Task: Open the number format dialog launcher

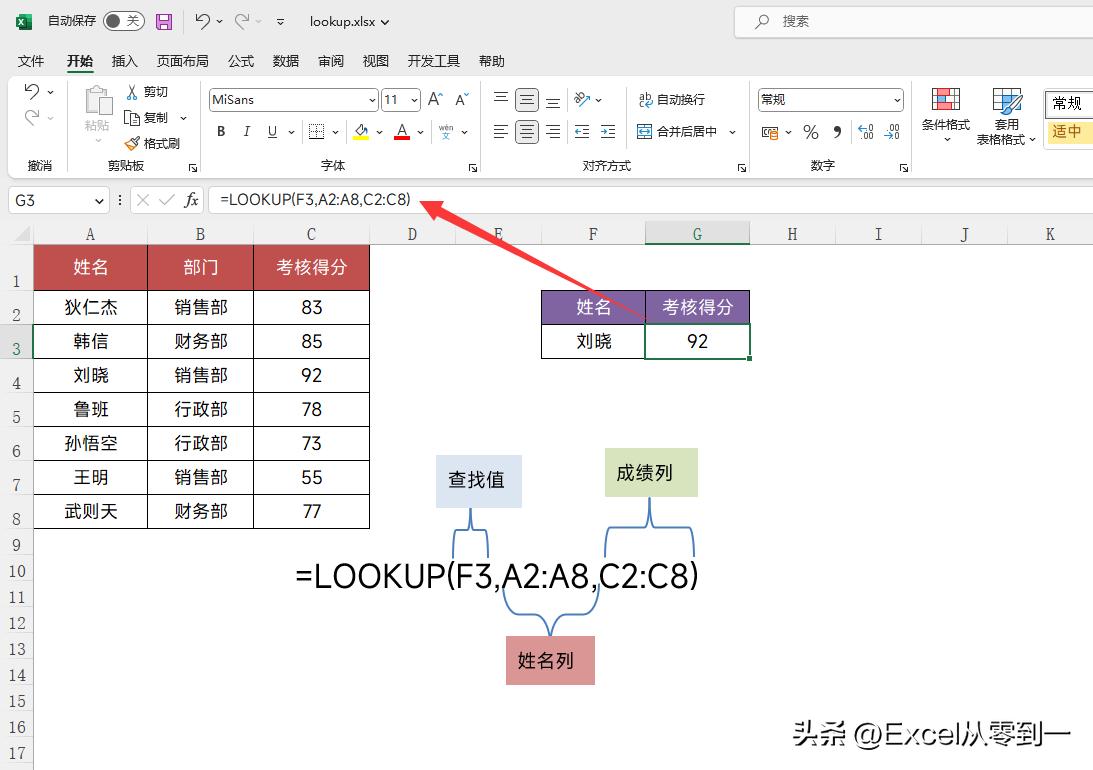Action: tap(903, 168)
